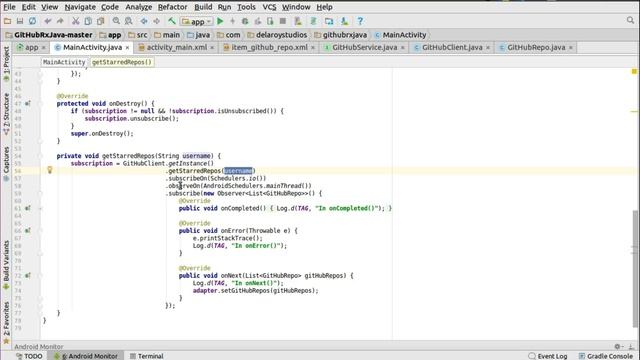Image resolution: width=640 pixels, height=360 pixels.
Task: Click the Find magnifier icon
Action: coord(116,21)
